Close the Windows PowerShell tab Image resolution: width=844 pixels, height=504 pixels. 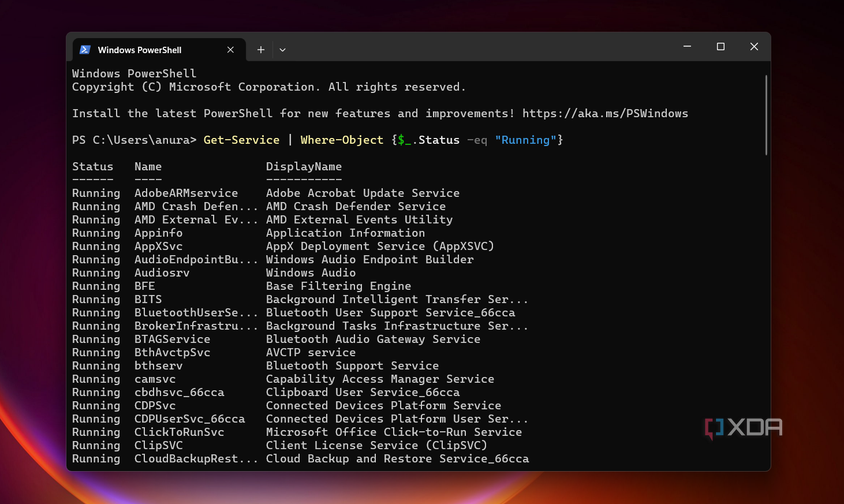pos(231,49)
